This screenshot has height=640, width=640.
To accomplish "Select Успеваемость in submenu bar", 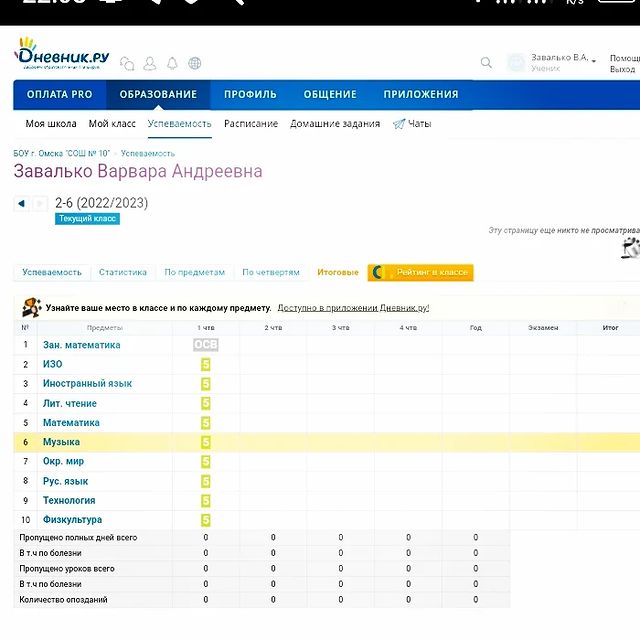I will (180, 124).
